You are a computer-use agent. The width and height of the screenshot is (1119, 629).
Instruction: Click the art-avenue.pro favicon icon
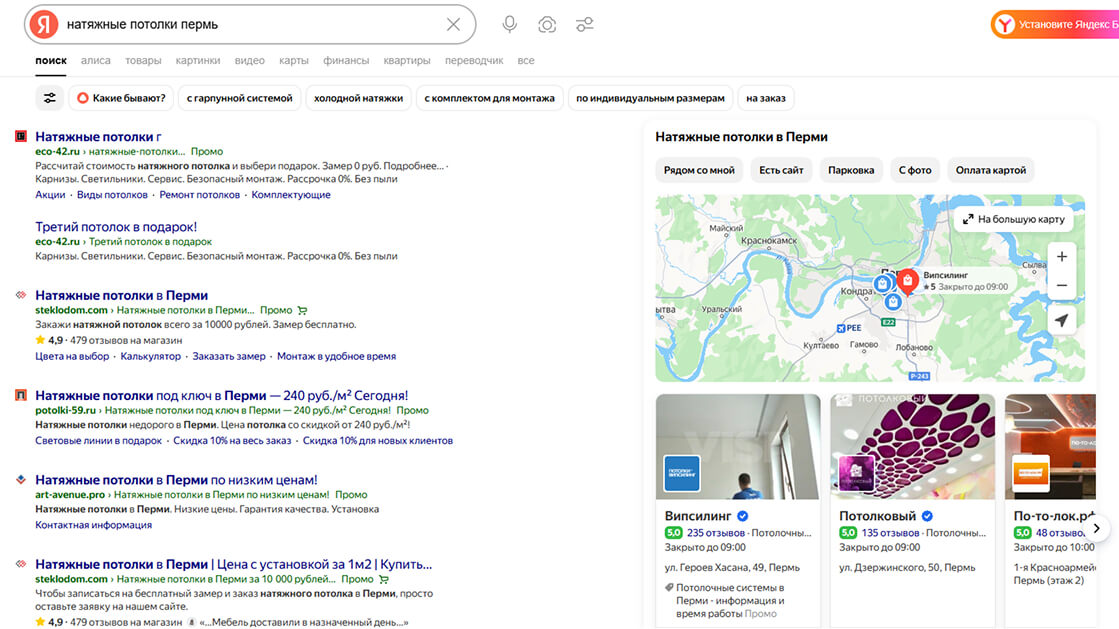[x=21, y=480]
